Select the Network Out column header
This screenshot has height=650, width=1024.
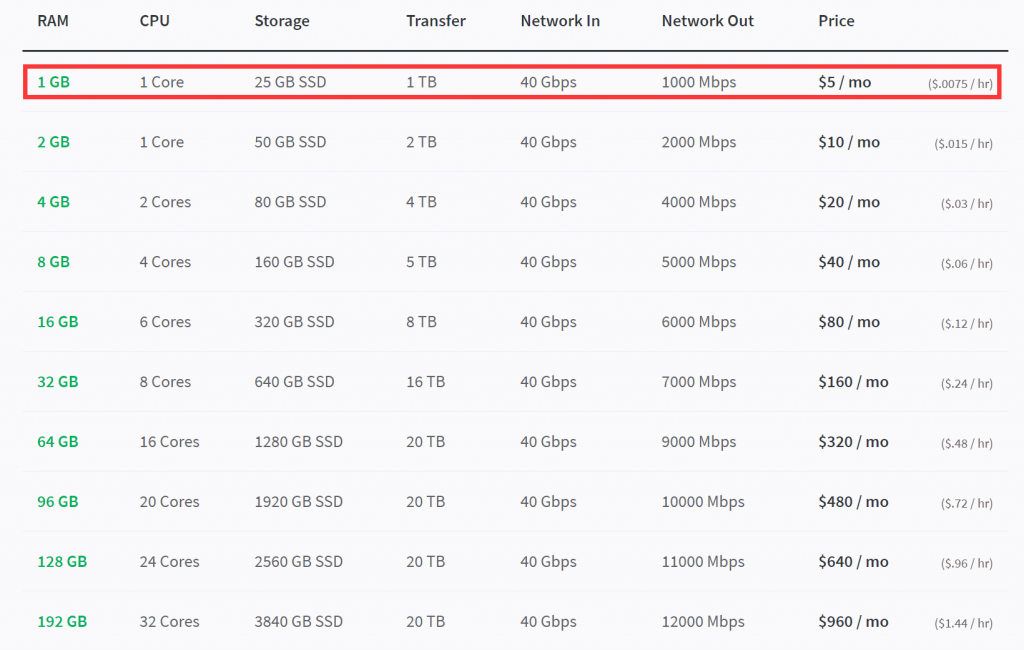click(707, 21)
